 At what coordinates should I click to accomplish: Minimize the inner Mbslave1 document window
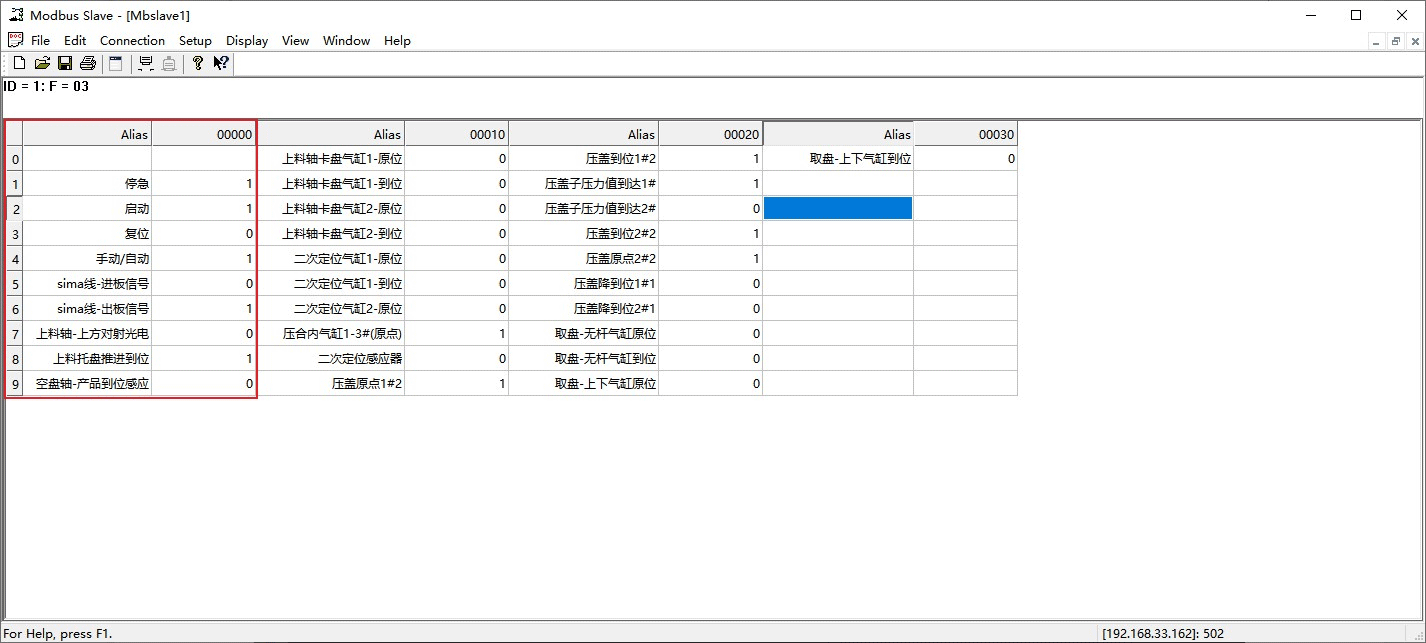coord(1377,41)
